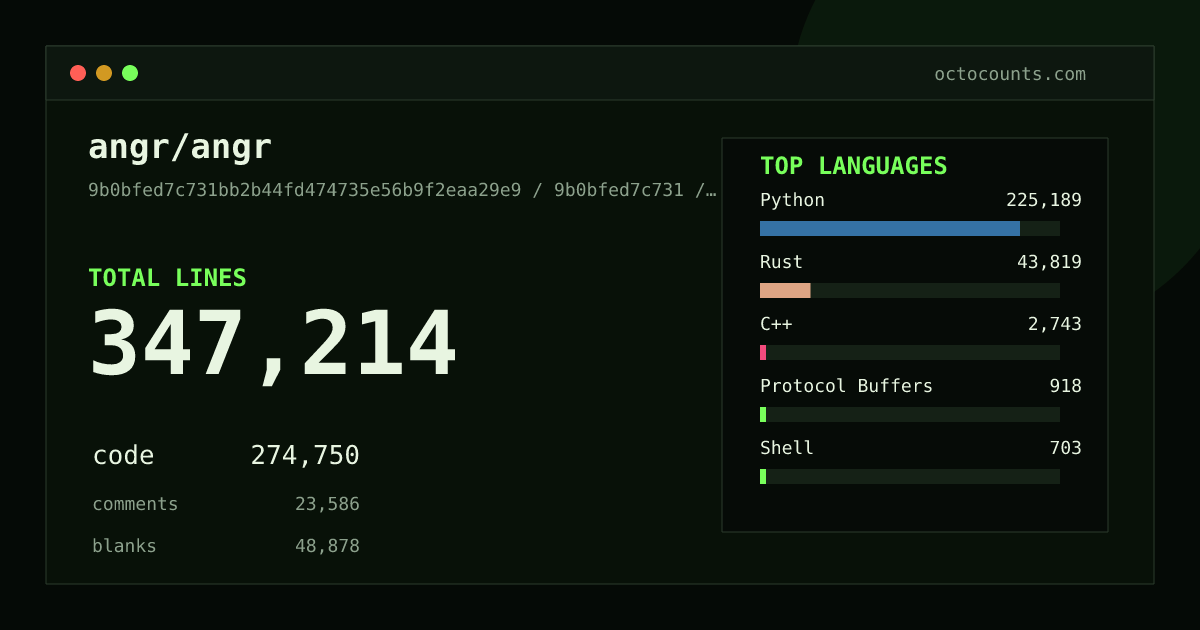Select the comments value 23,586
This screenshot has height=630, width=1200.
(327, 504)
